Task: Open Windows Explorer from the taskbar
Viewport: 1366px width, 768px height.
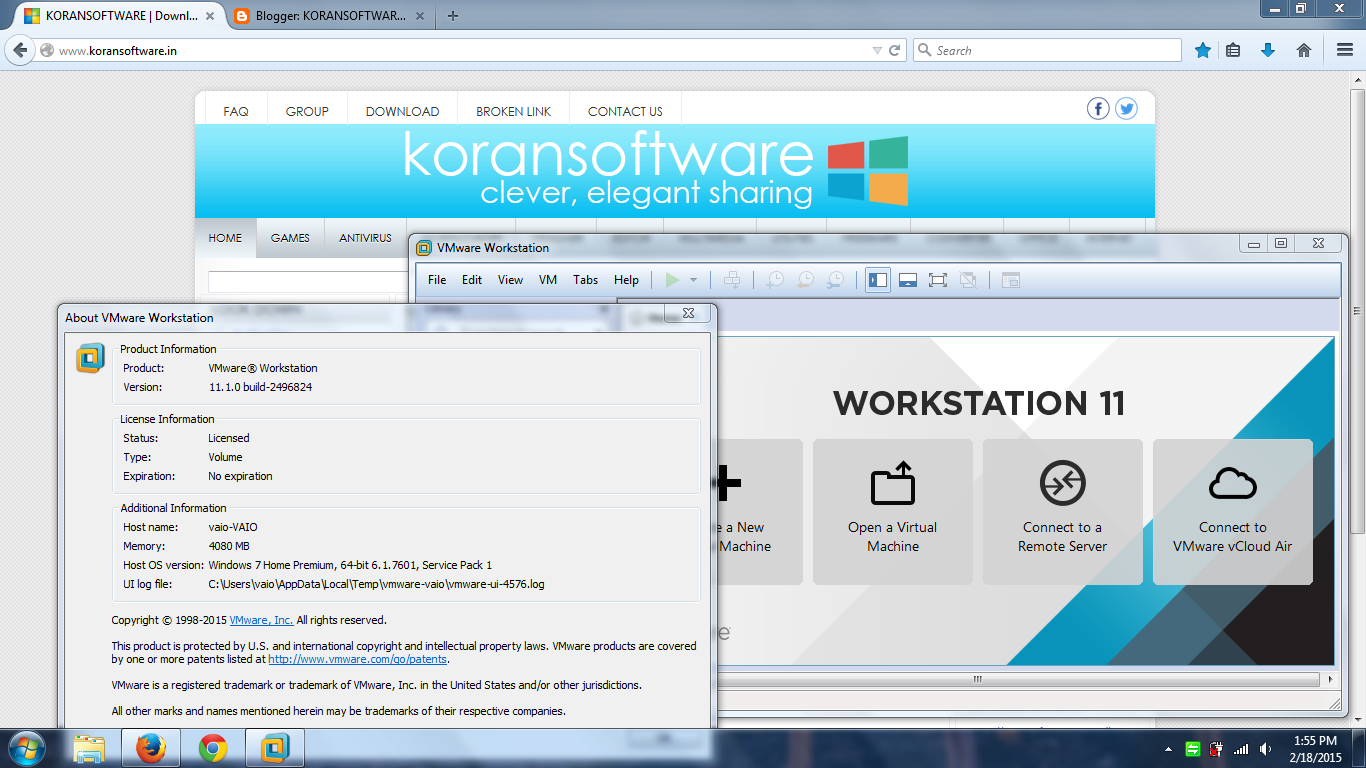Action: click(90, 748)
